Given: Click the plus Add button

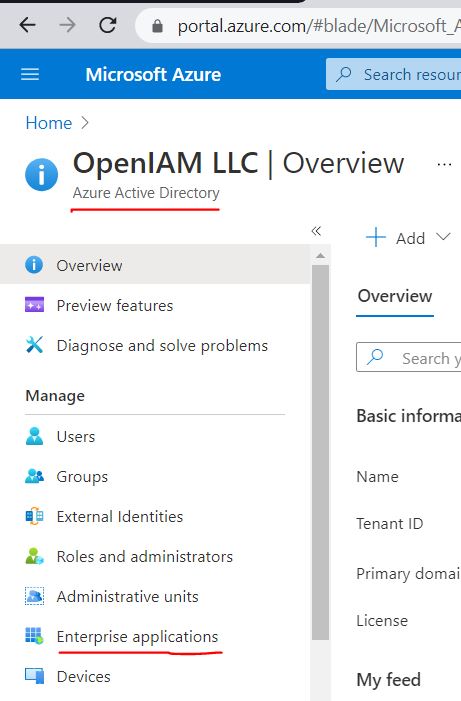Looking at the screenshot, I should 395,238.
